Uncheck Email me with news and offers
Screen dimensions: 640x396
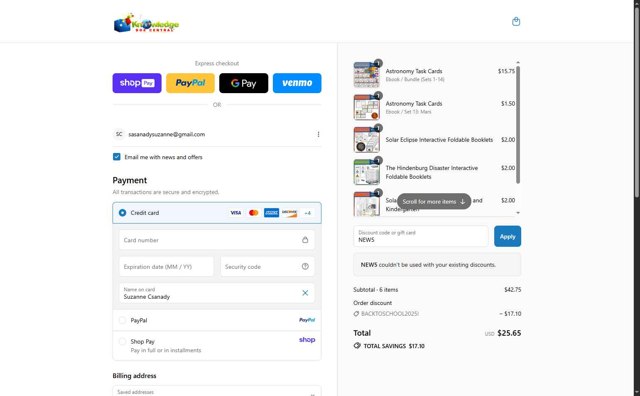[117, 157]
